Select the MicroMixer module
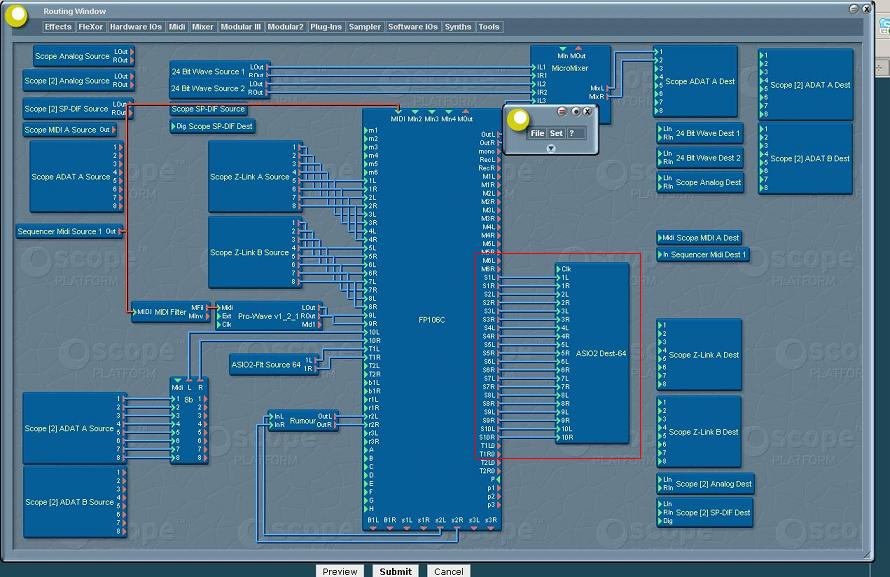 [x=570, y=68]
